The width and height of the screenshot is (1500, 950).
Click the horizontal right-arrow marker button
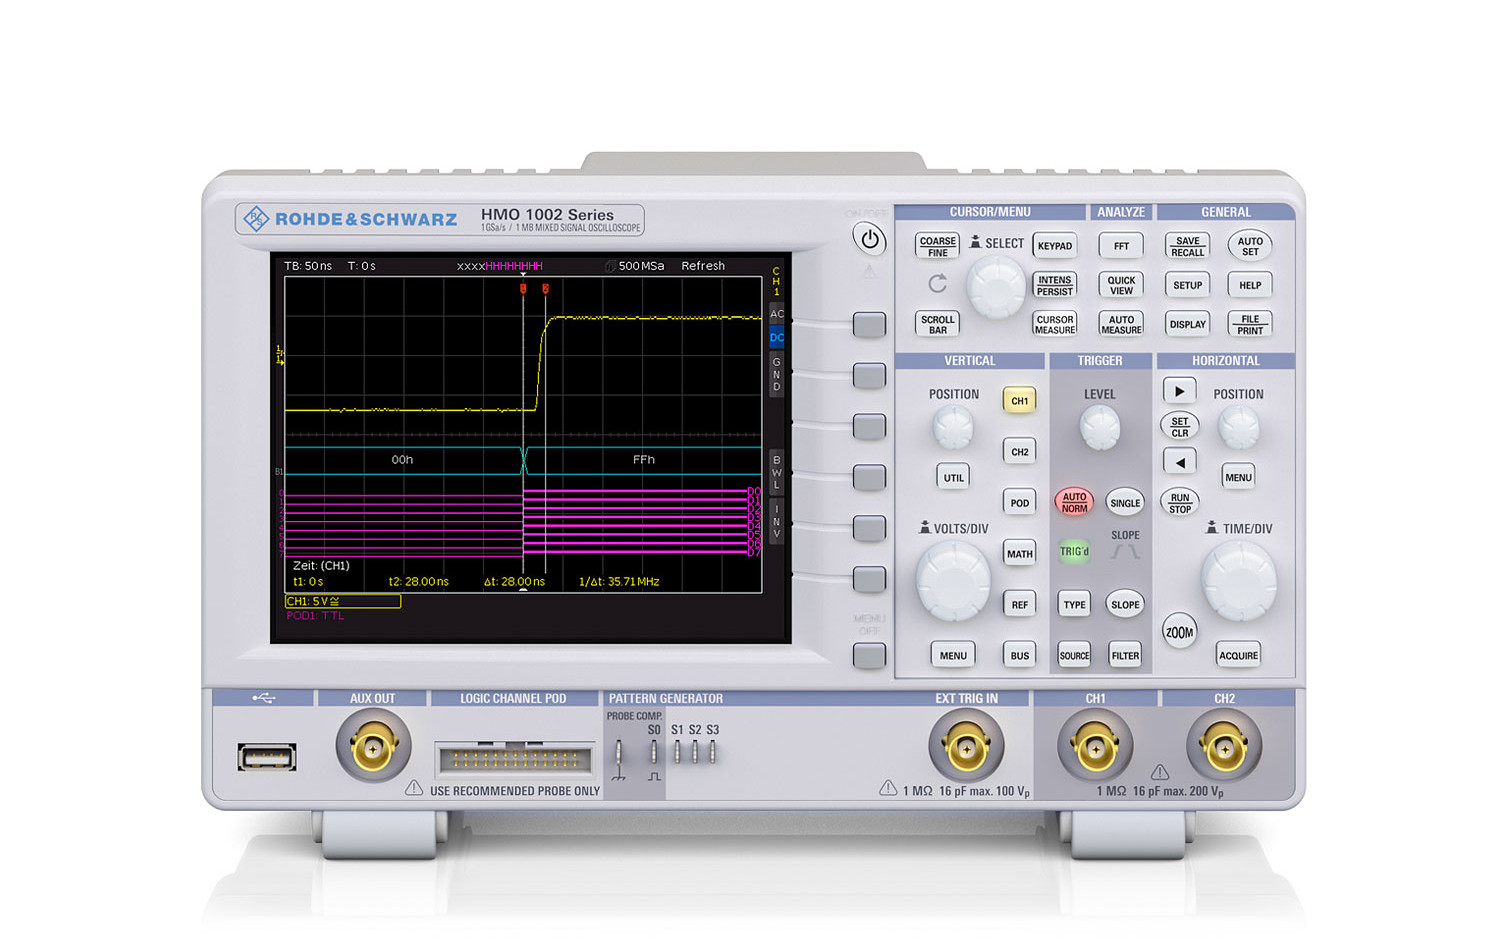[x=1180, y=391]
